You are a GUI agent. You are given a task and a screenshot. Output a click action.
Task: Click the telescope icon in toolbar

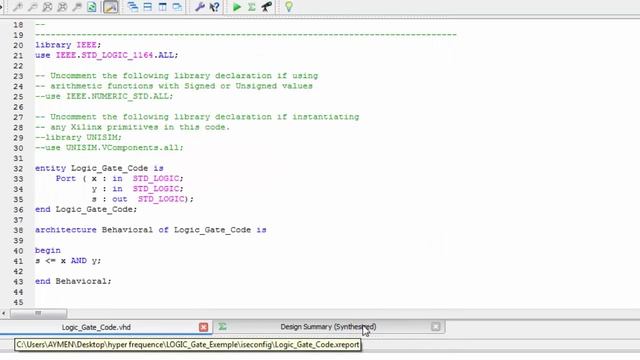[x=266, y=7]
